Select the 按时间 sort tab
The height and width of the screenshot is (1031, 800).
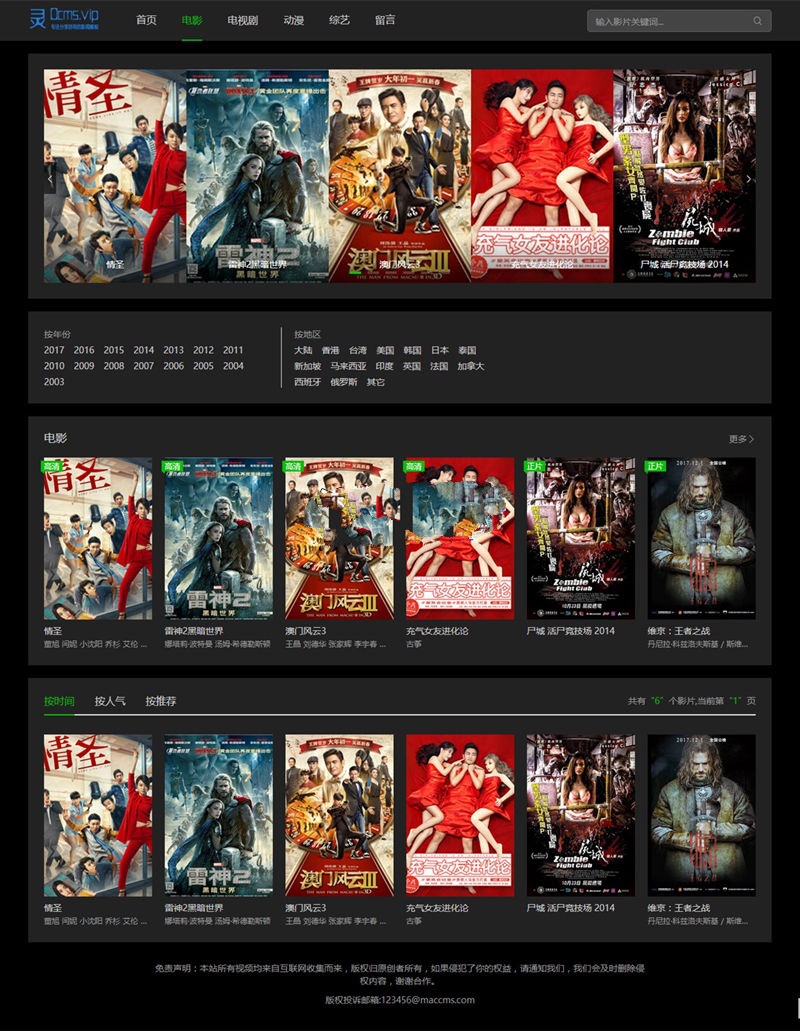[x=59, y=701]
